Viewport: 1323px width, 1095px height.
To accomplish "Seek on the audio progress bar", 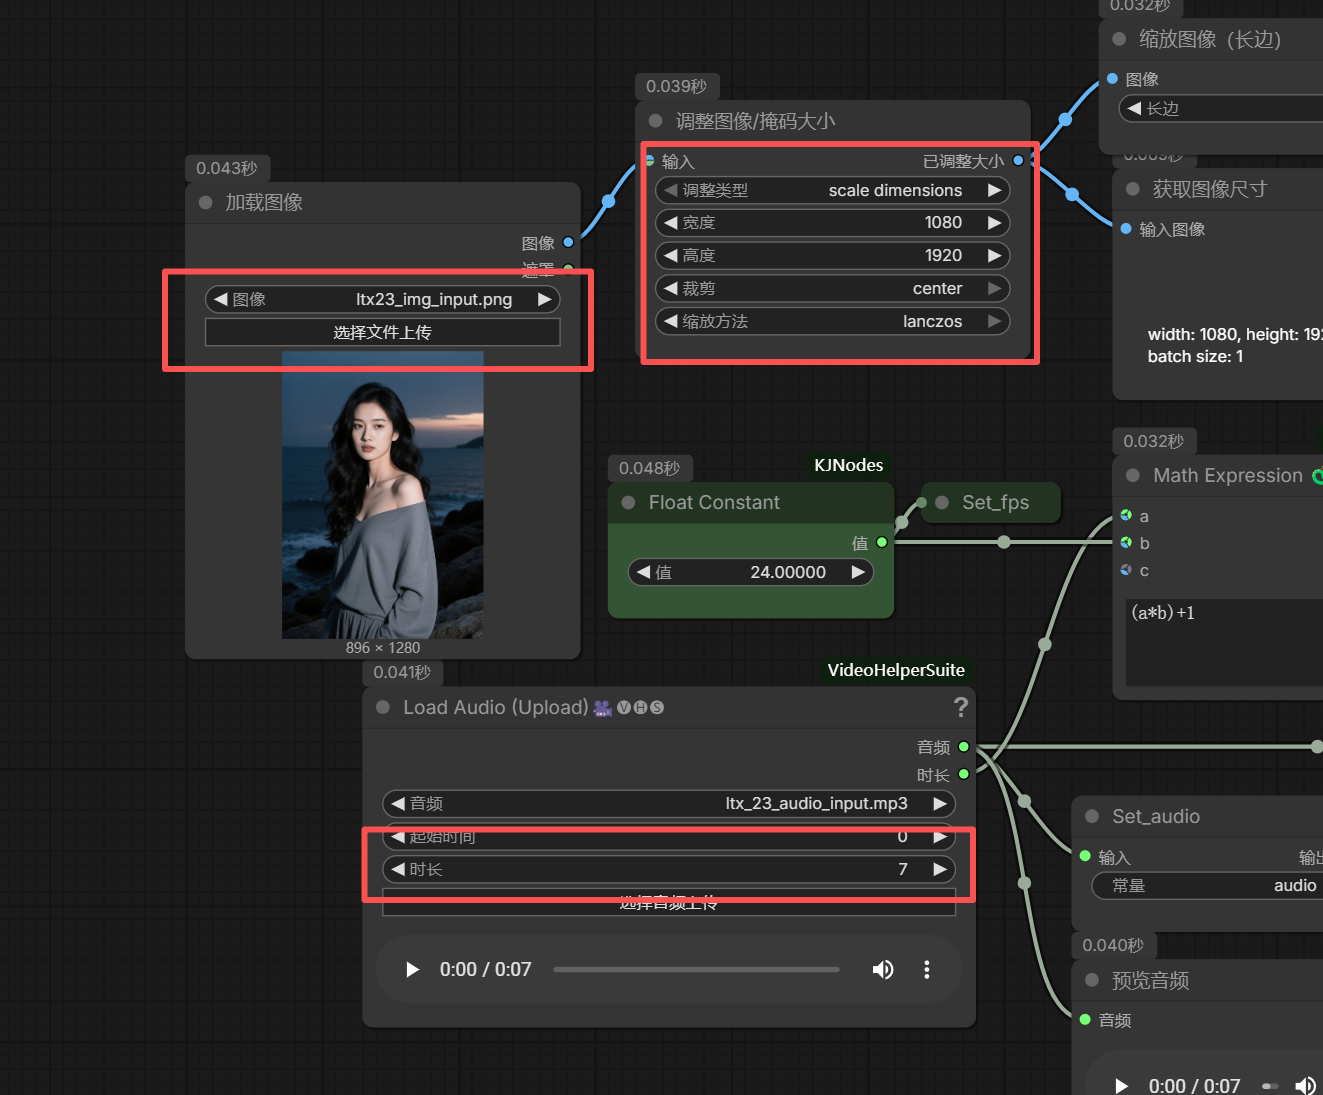I will click(696, 969).
